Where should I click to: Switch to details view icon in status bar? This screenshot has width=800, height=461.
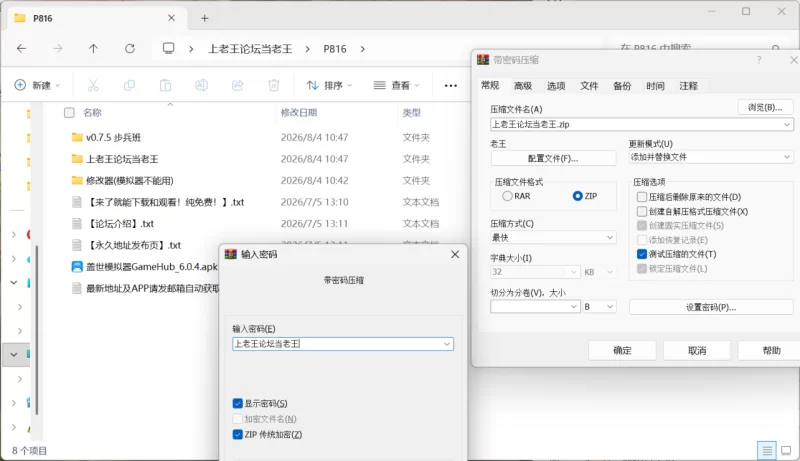pos(767,450)
